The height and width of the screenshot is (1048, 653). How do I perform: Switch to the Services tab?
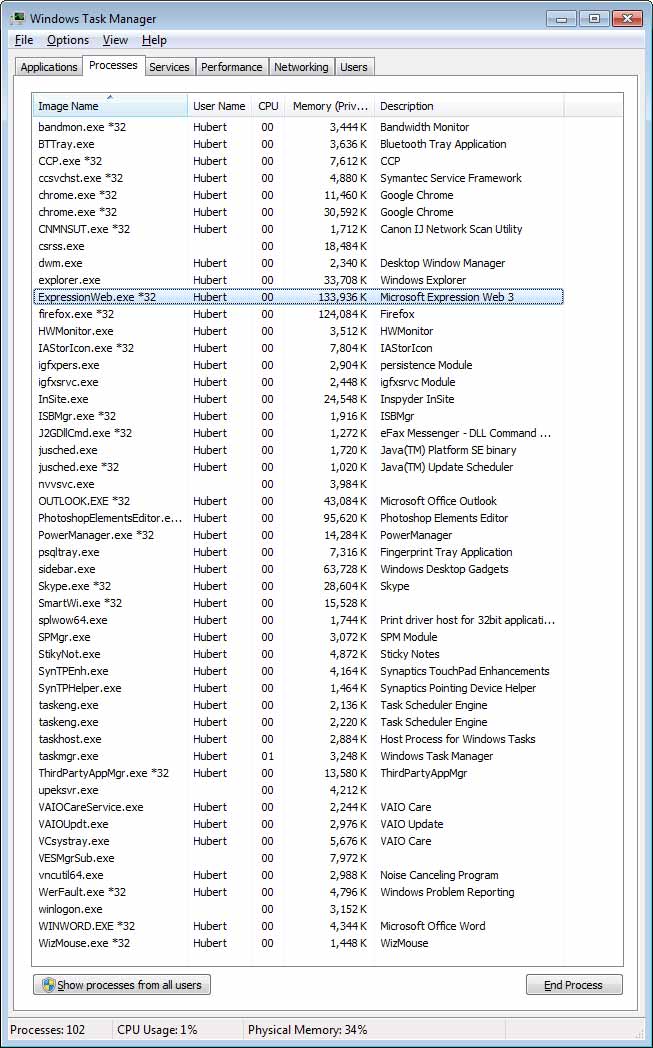[x=169, y=67]
